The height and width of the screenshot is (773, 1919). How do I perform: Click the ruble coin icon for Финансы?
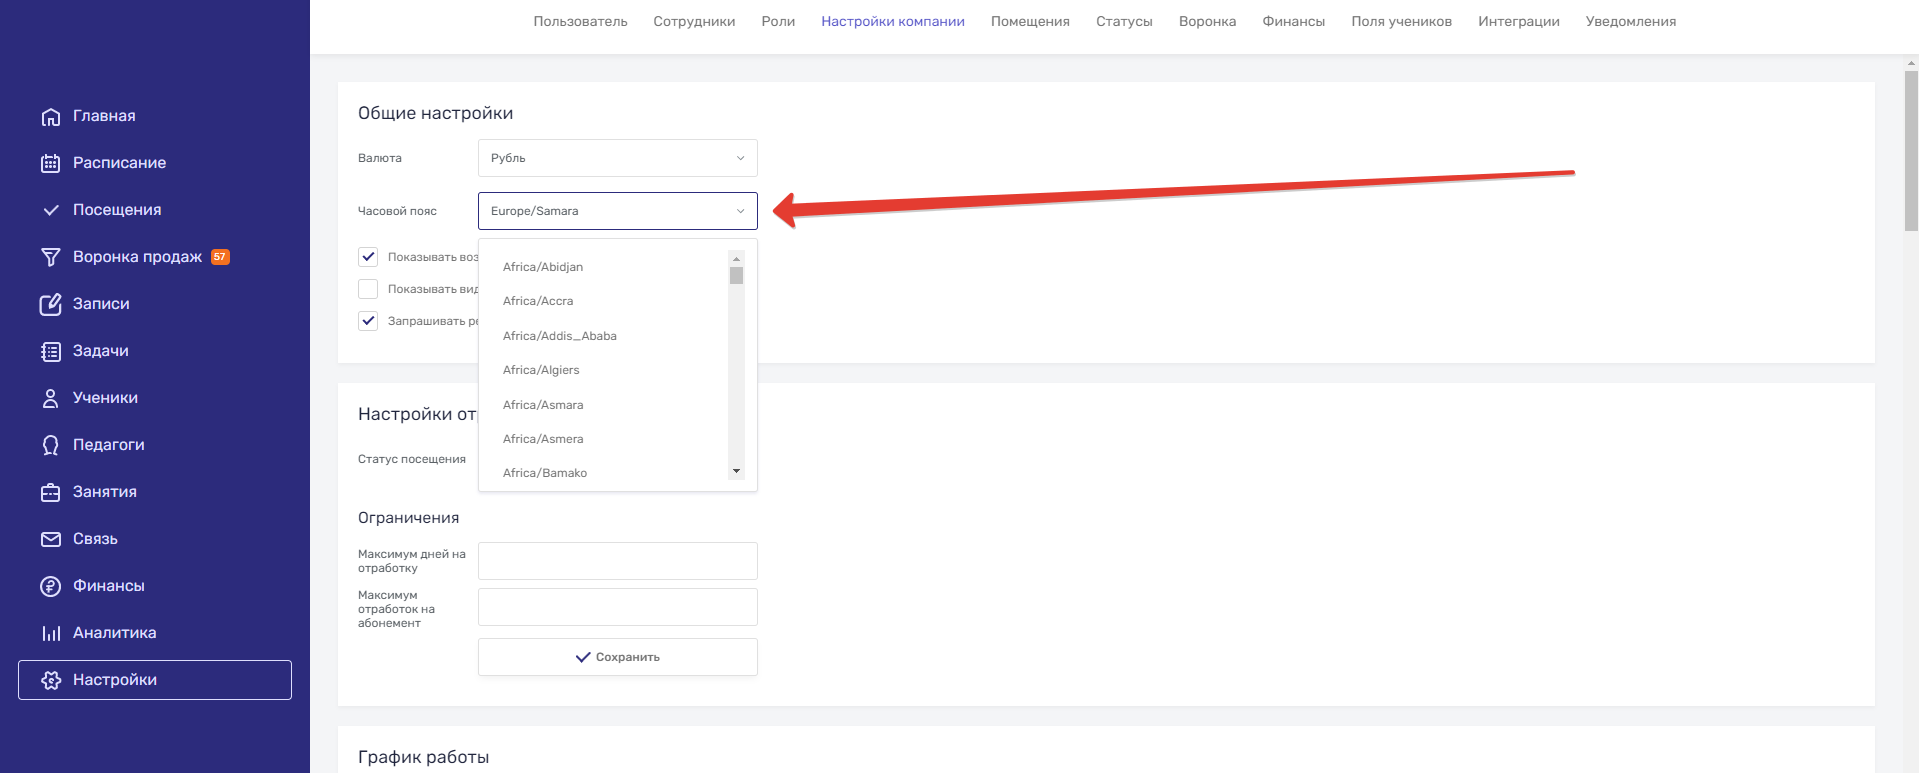click(x=51, y=587)
